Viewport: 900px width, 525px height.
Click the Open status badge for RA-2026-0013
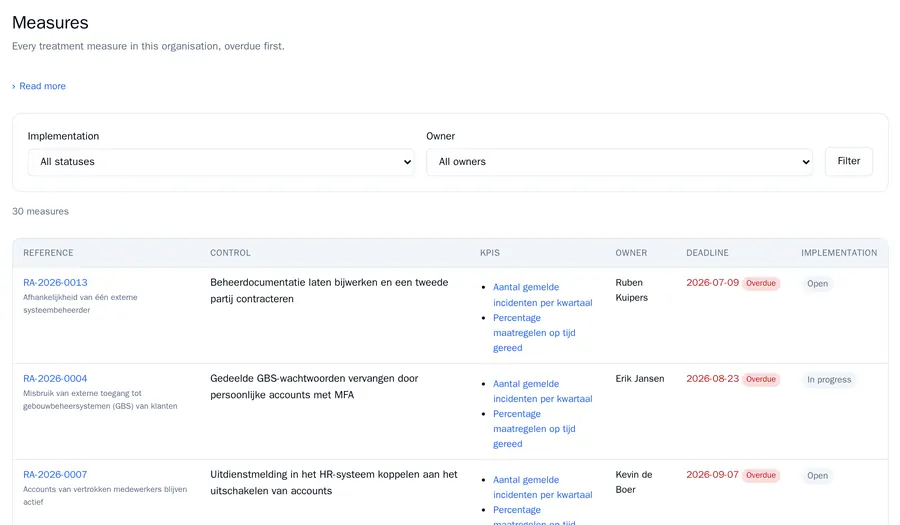[817, 283]
